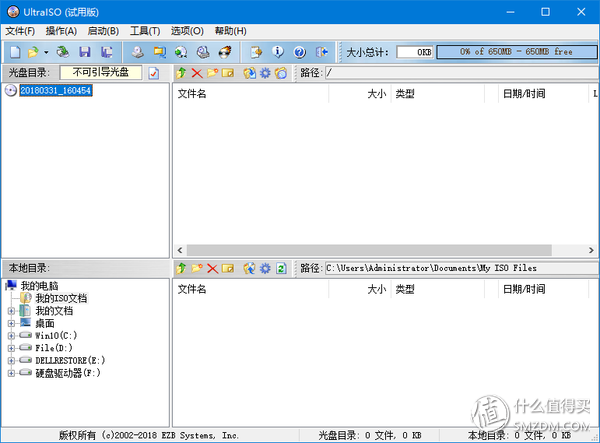Open the 帮助(H) menu
Screen dimensions: 600x443
[x=230, y=31]
